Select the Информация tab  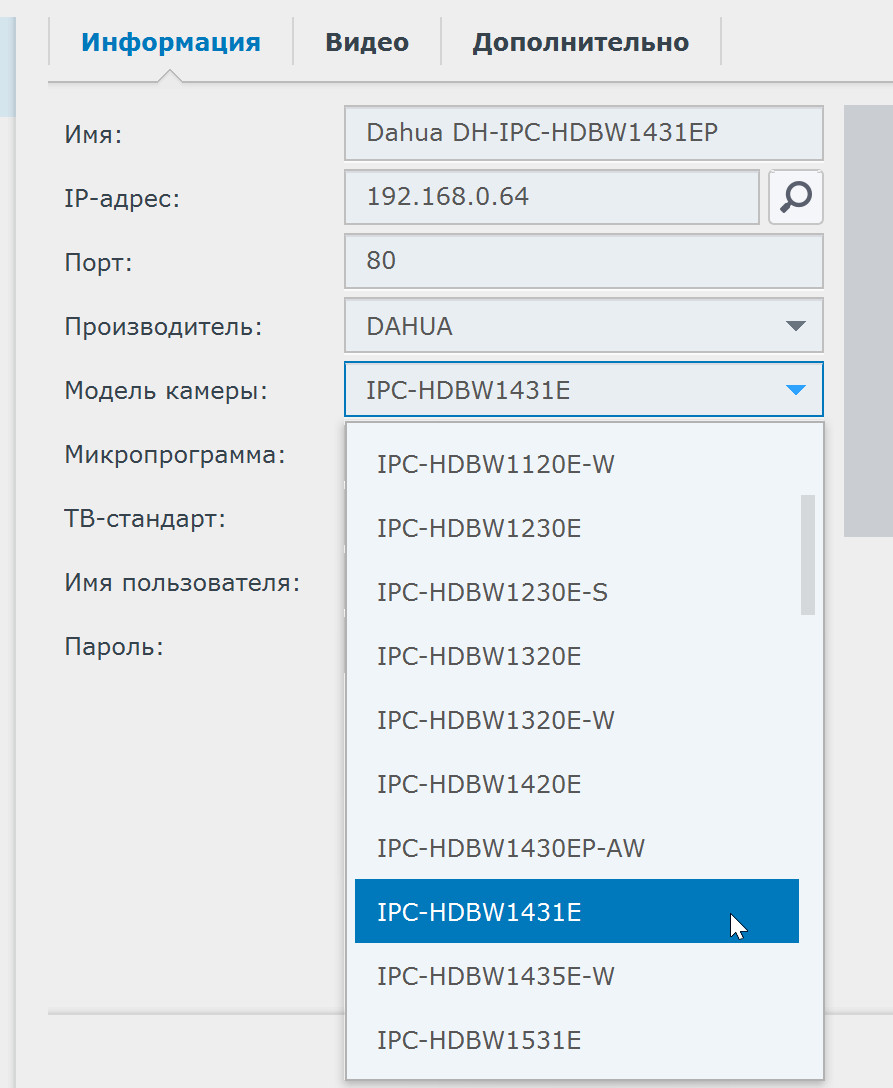171,43
